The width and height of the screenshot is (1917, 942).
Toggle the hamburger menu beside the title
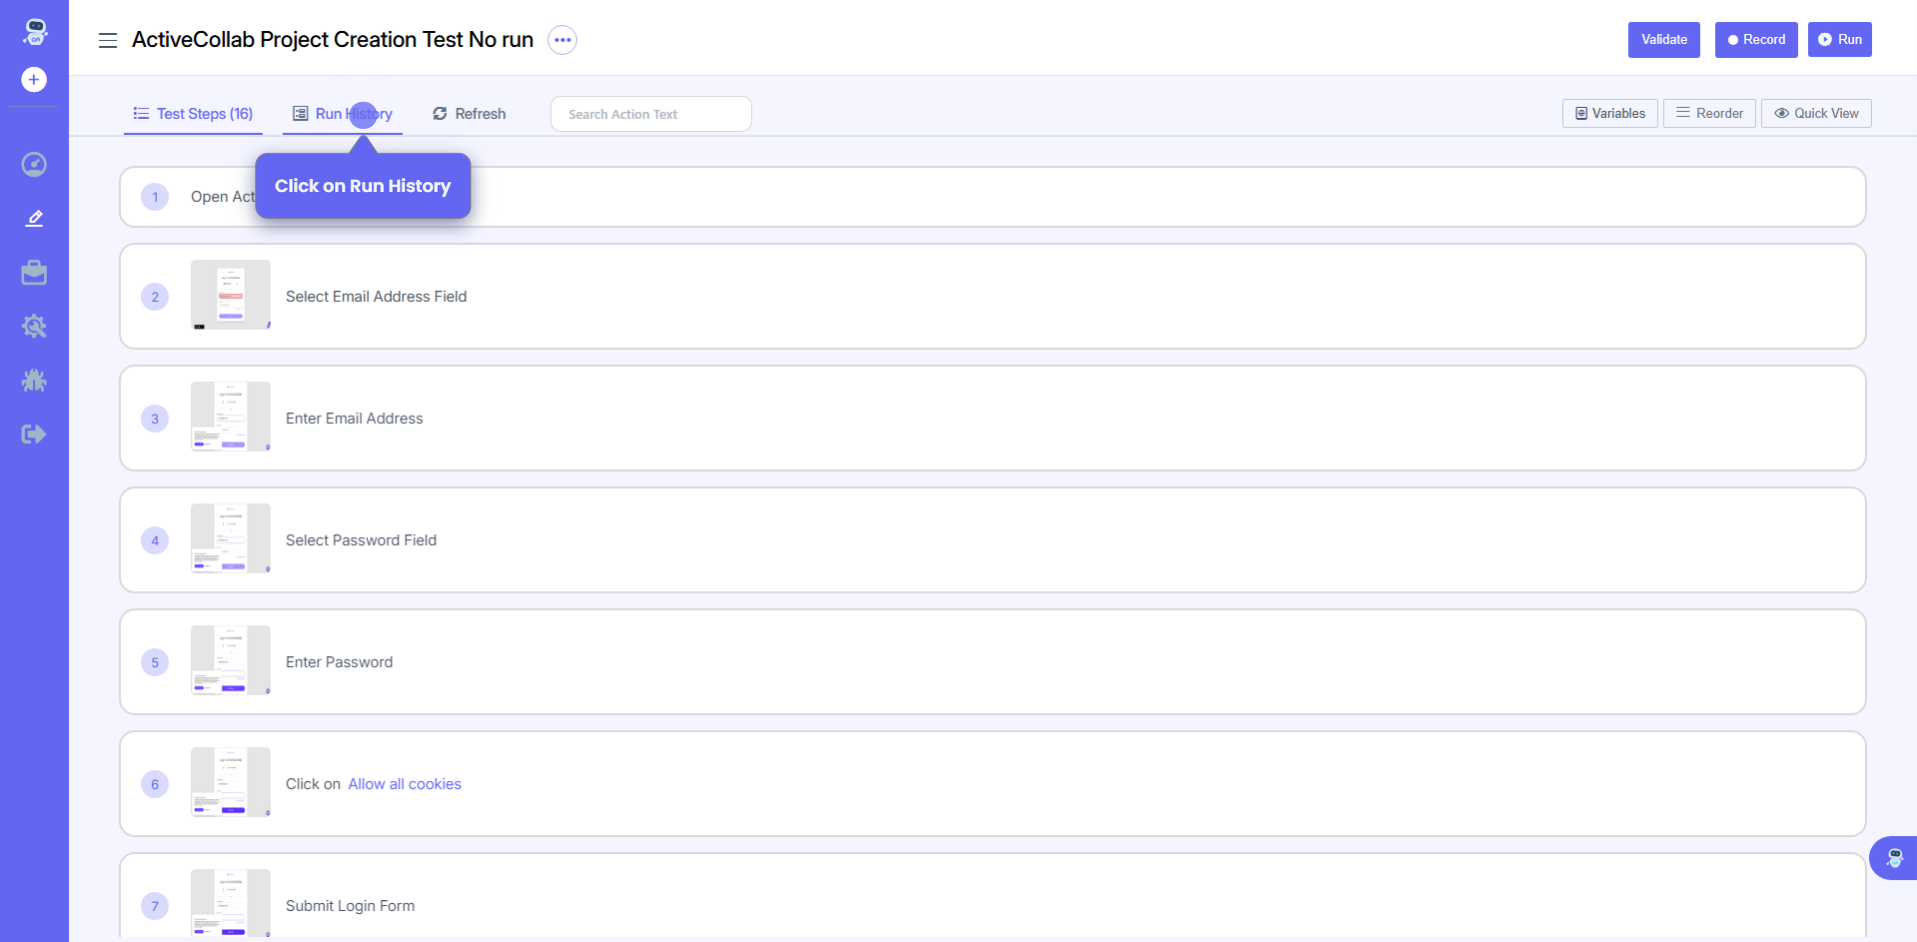(108, 40)
